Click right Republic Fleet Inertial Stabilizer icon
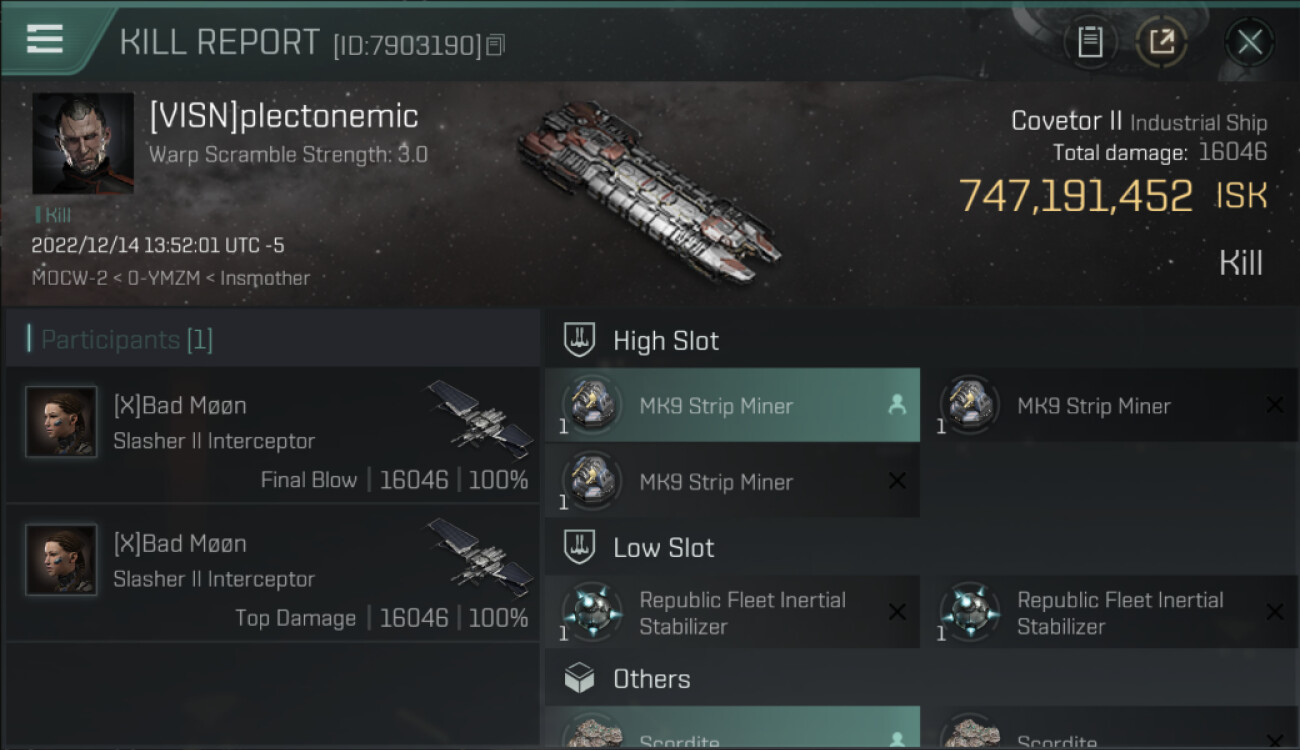 [969, 612]
